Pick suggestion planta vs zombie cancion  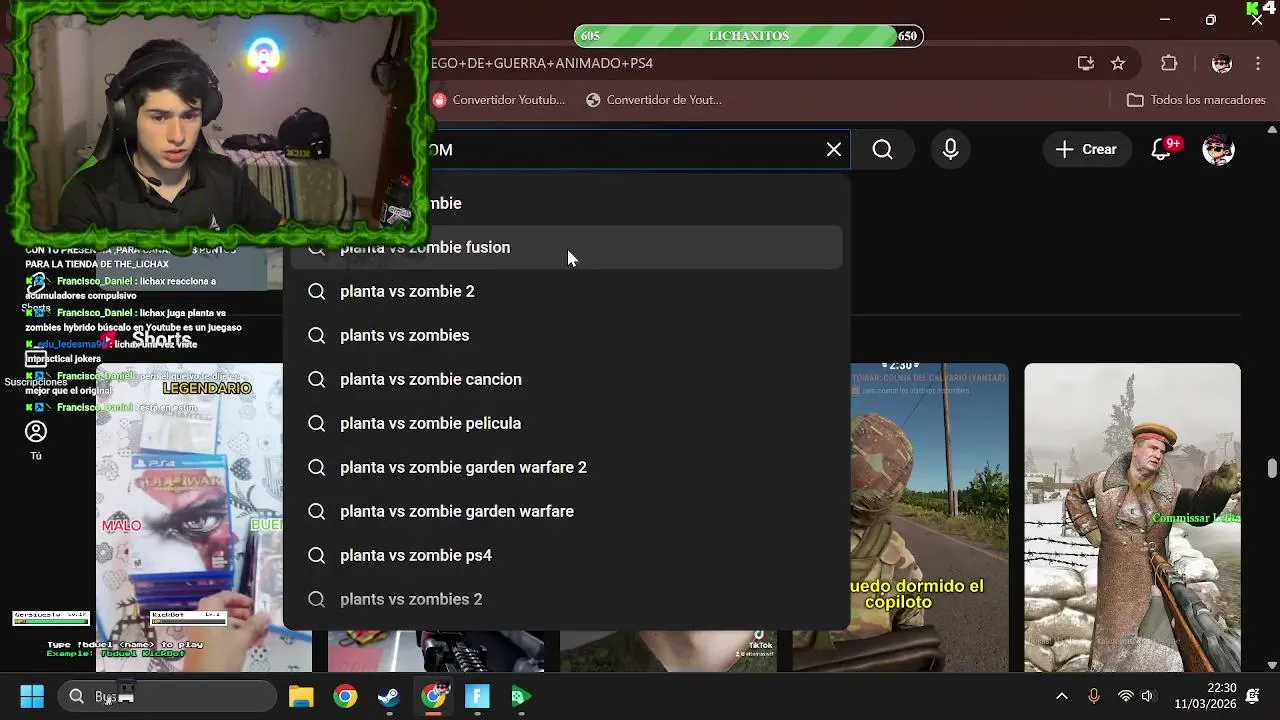click(567, 379)
